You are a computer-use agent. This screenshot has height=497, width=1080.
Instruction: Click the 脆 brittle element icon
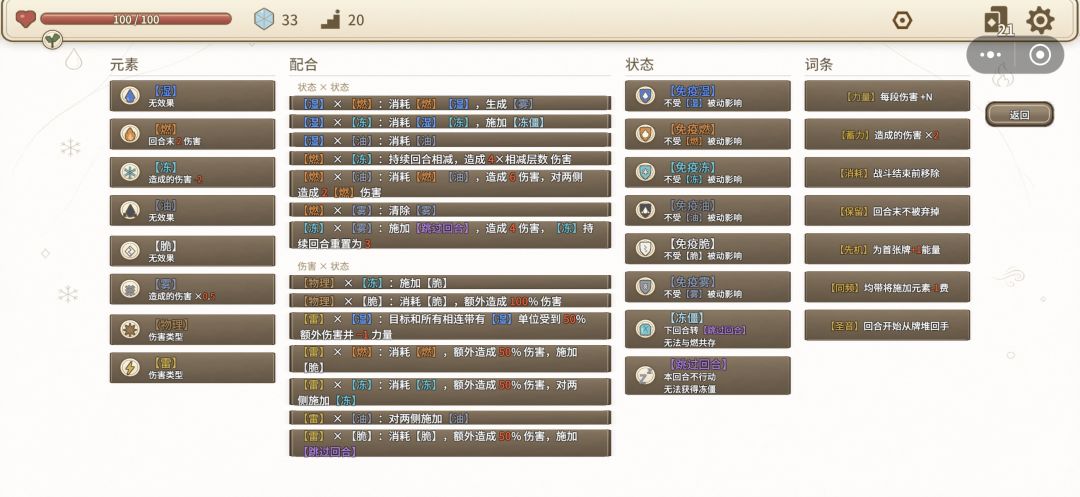[129, 251]
